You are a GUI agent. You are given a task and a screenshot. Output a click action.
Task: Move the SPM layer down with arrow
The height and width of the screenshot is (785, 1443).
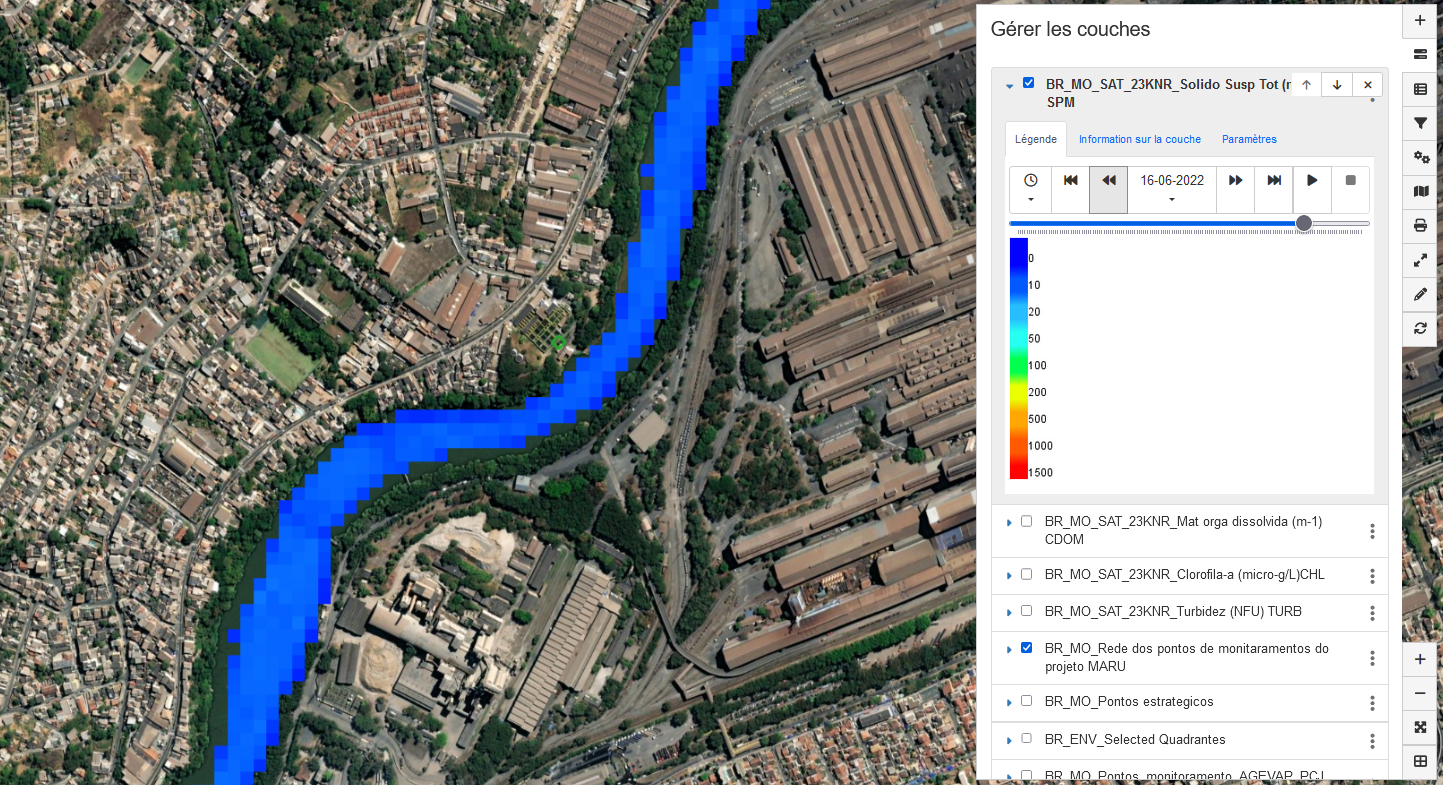pyautogui.click(x=1337, y=85)
